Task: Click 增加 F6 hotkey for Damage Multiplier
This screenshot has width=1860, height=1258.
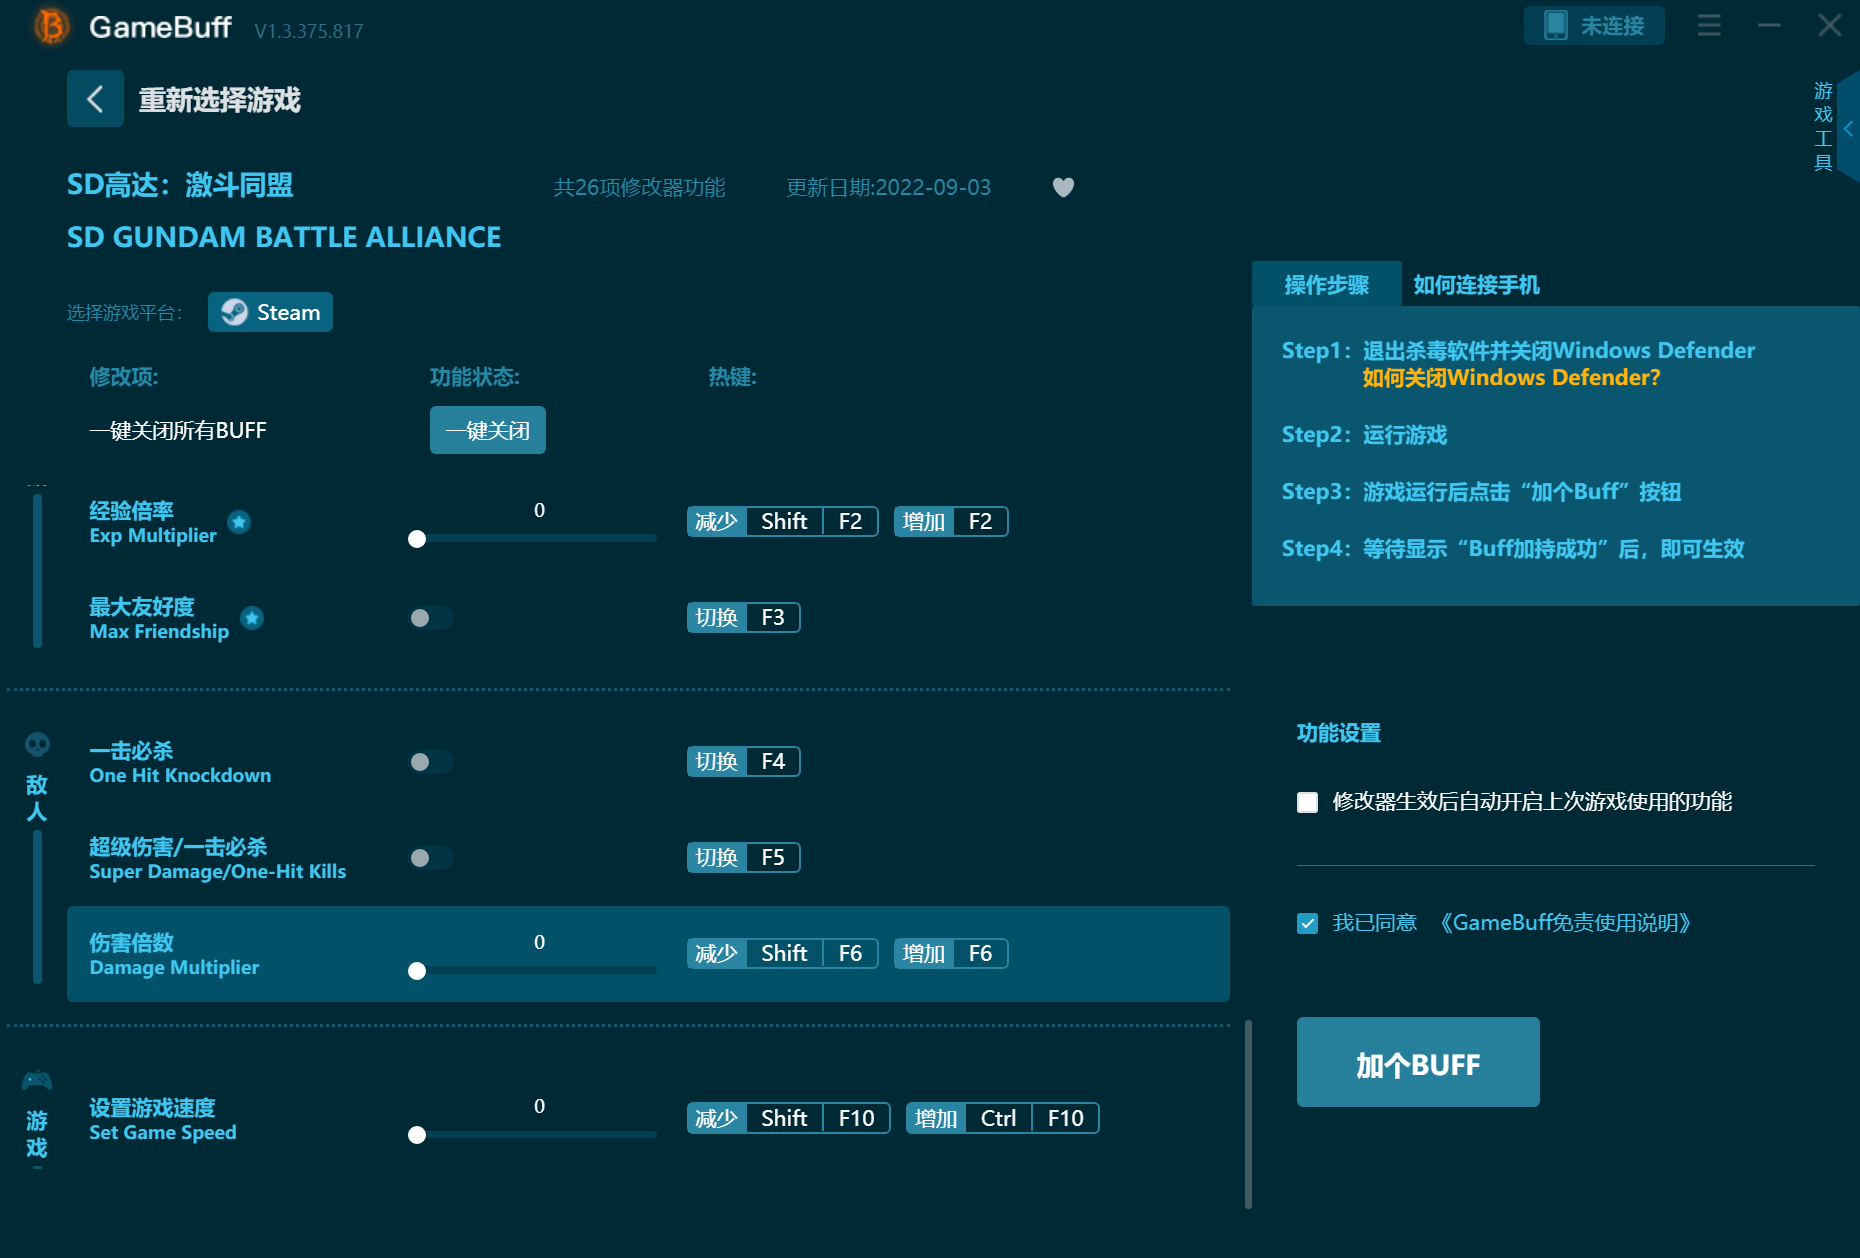Action: [951, 954]
